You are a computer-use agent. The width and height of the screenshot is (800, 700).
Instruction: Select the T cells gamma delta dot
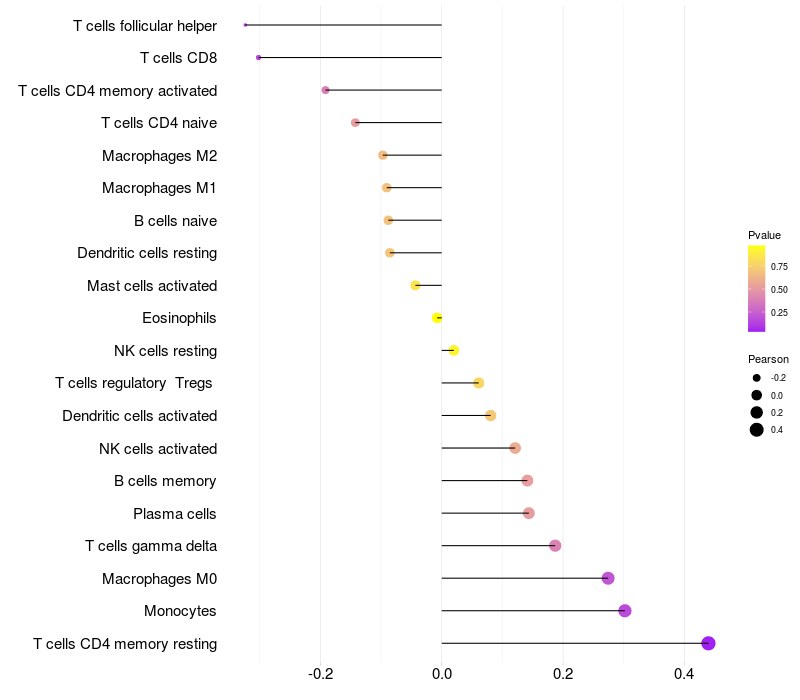555,546
